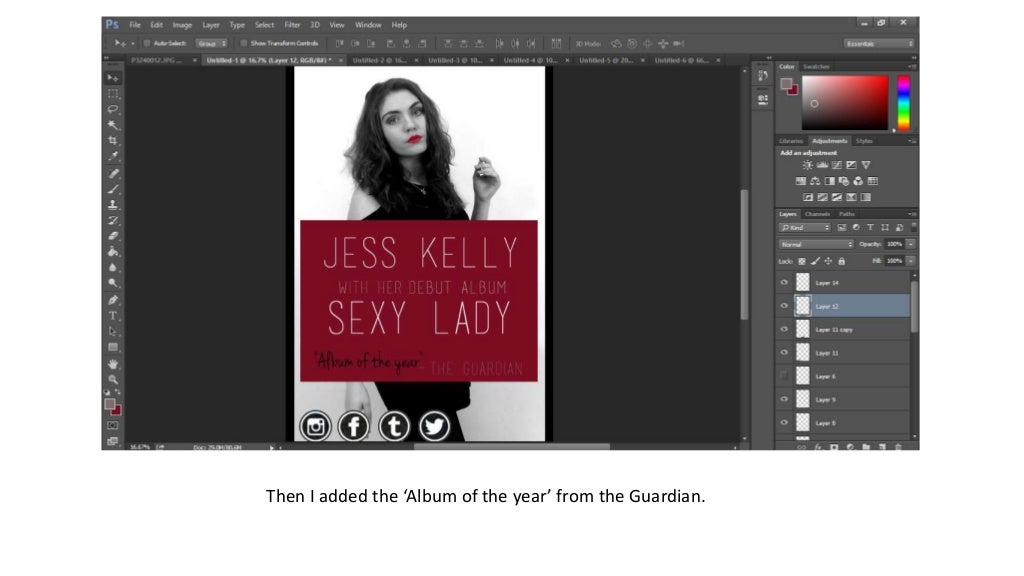1024x576 pixels.
Task: Select the Healing Brush tool
Action: [113, 173]
